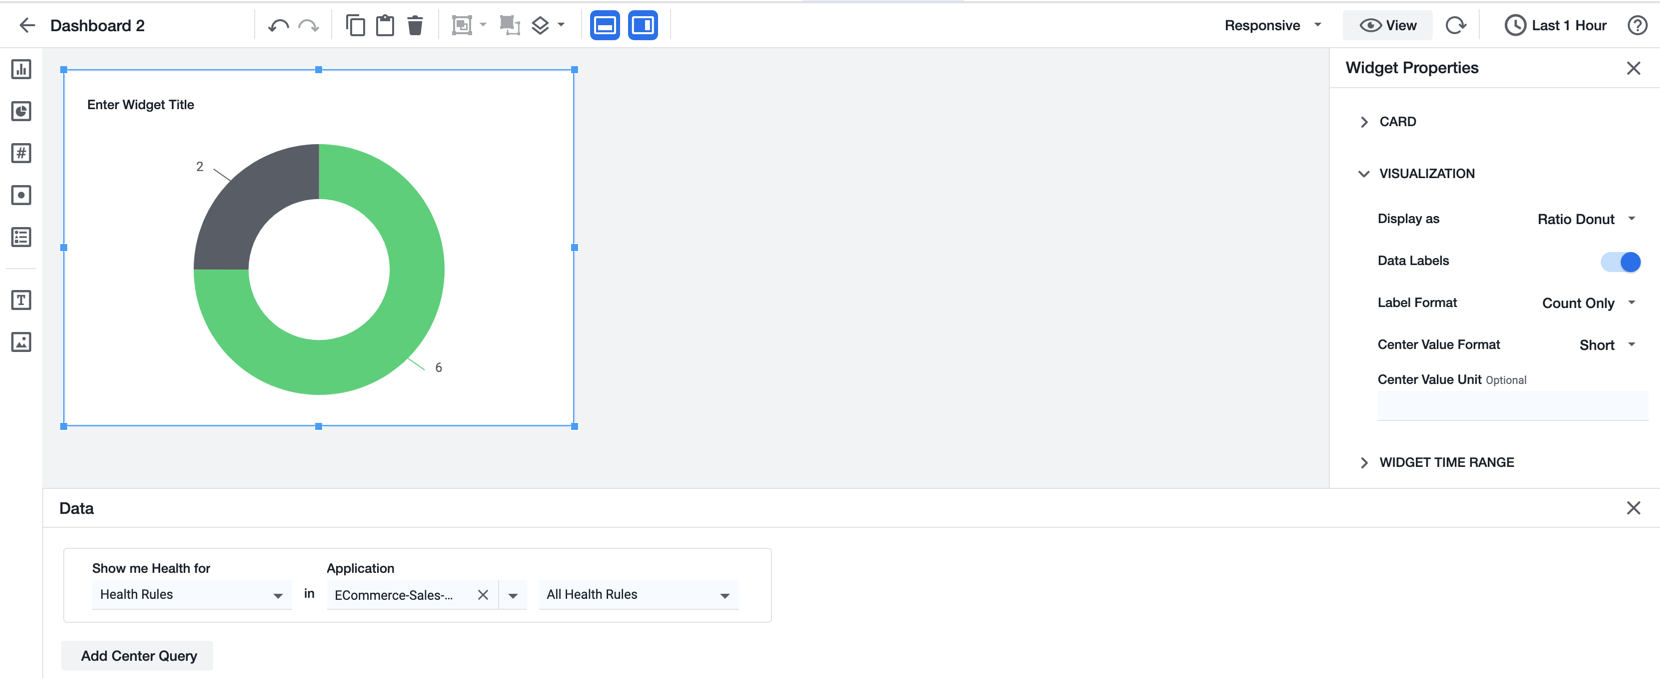The width and height of the screenshot is (1660, 678).
Task: Open the layer order tool
Action: [541, 25]
